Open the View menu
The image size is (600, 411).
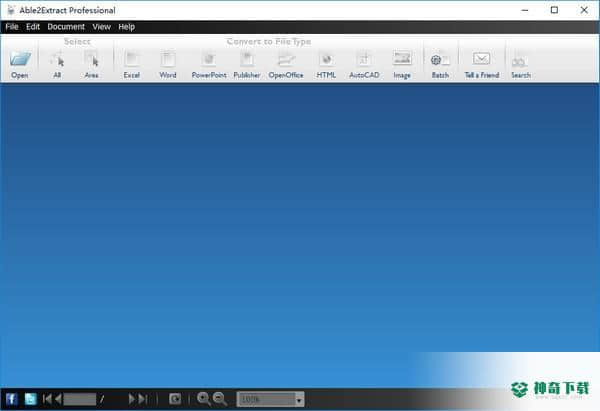[x=101, y=27]
